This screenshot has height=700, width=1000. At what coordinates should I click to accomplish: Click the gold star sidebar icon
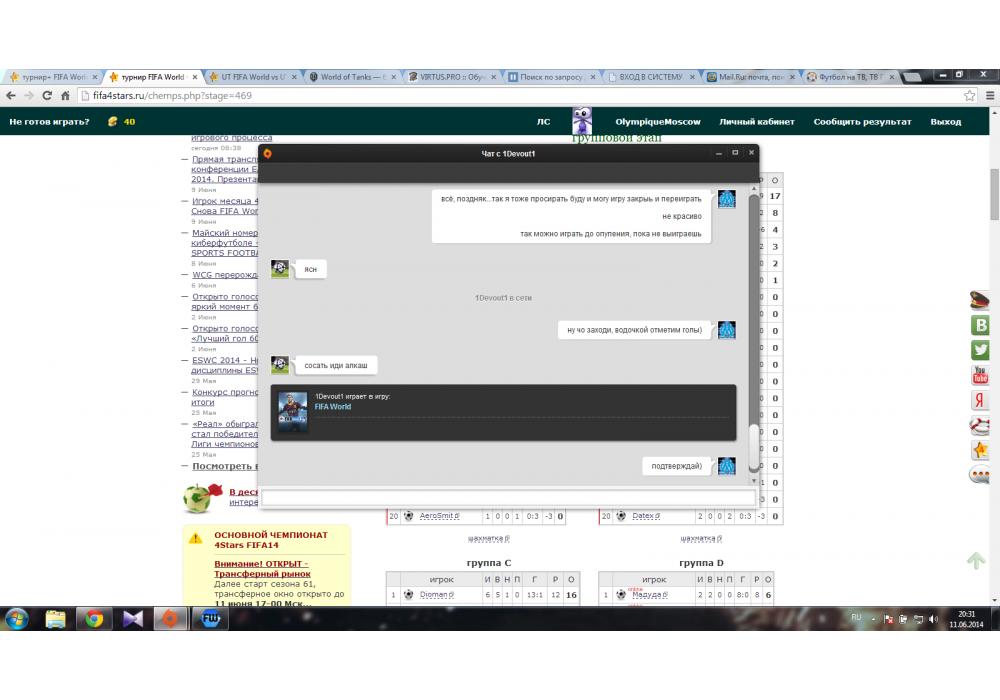[980, 450]
